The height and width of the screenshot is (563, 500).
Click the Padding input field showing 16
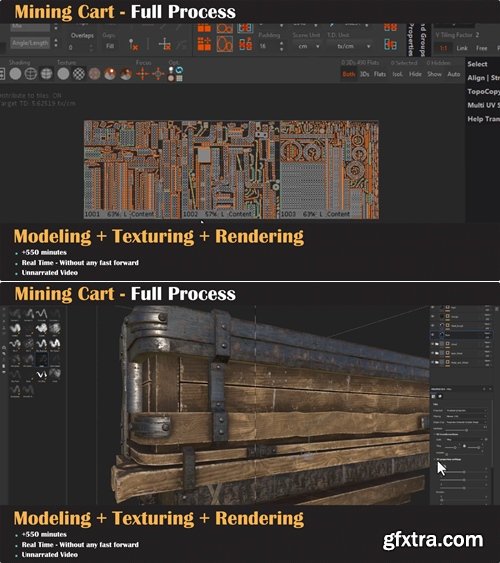click(268, 46)
